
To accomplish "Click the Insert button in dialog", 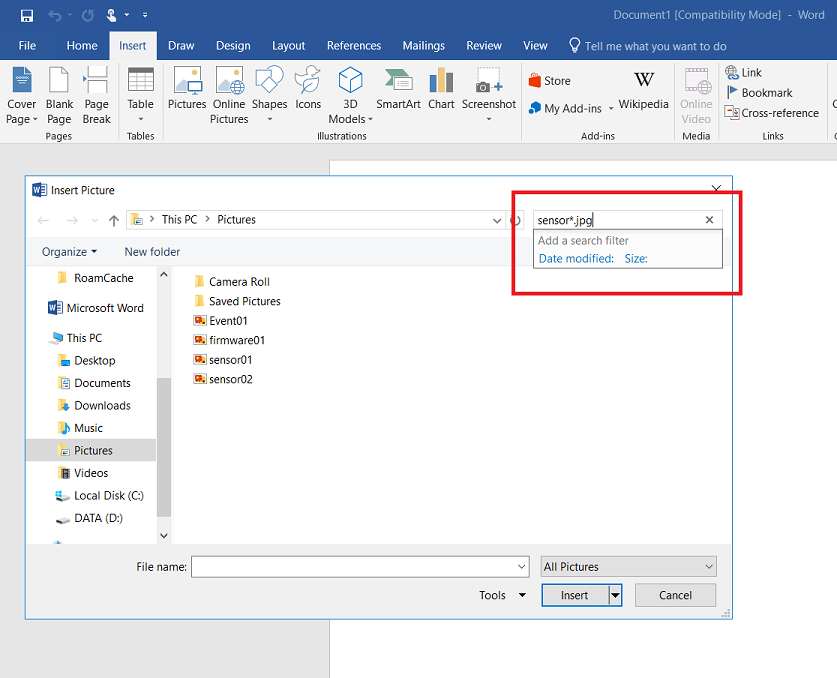I will click(x=575, y=595).
